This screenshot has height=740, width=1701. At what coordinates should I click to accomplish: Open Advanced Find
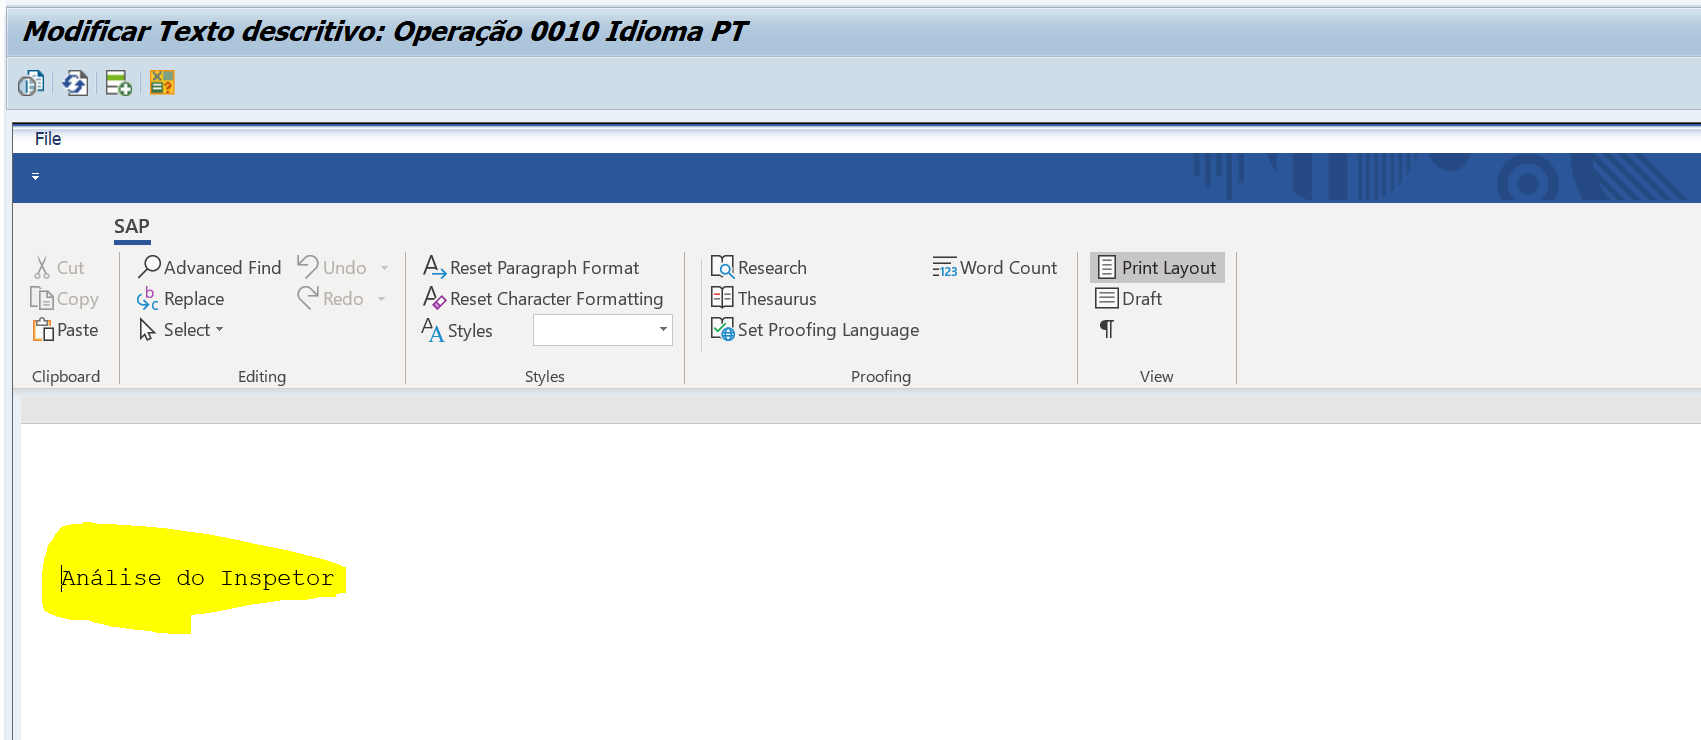(210, 267)
